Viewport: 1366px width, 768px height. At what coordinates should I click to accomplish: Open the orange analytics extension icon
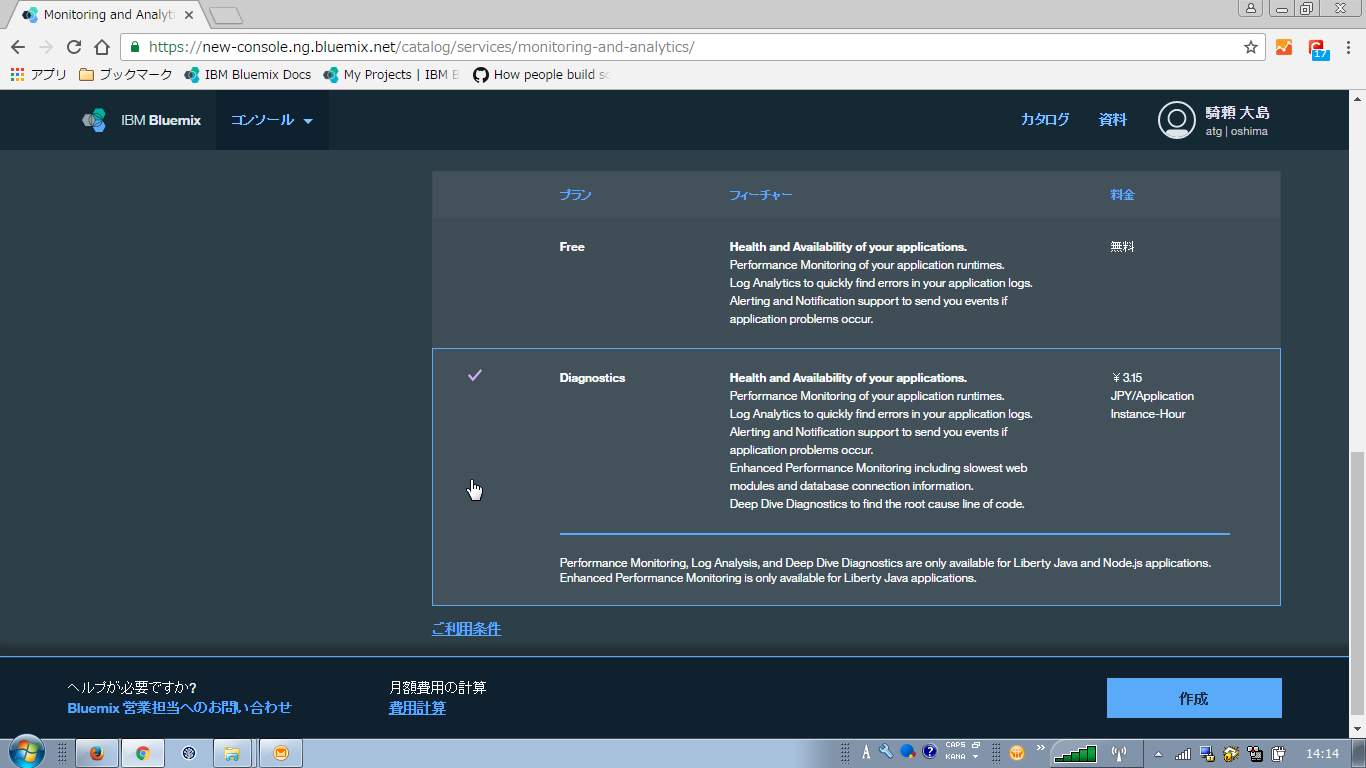click(1284, 47)
